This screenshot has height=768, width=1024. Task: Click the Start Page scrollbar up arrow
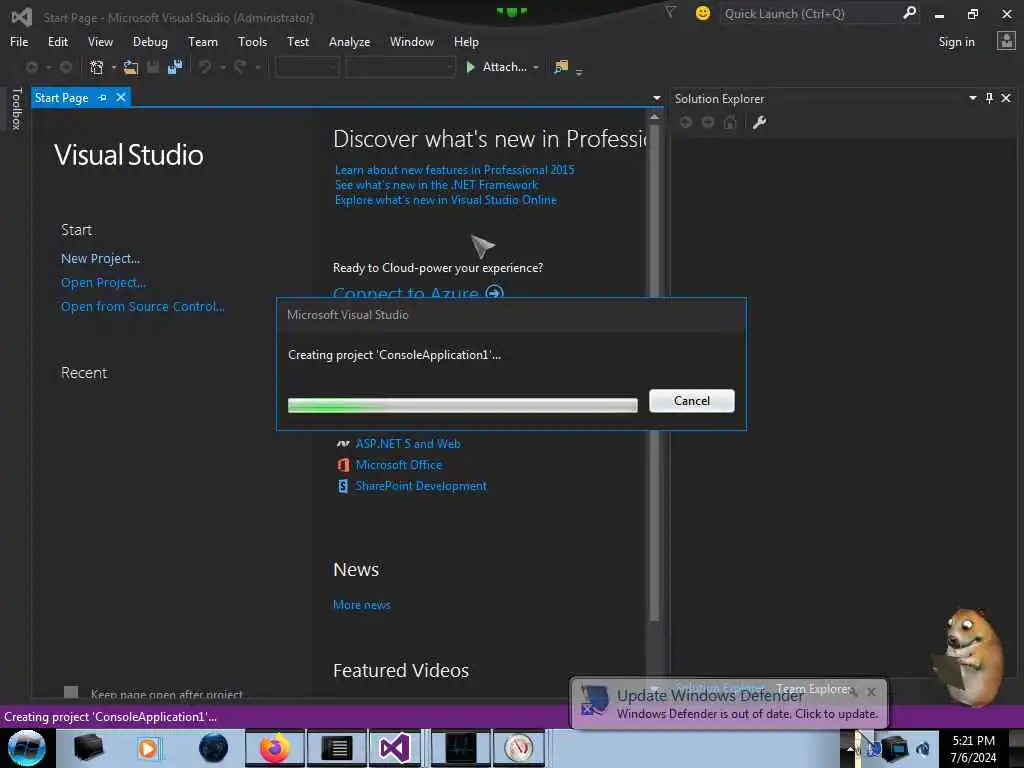pyautogui.click(x=654, y=116)
